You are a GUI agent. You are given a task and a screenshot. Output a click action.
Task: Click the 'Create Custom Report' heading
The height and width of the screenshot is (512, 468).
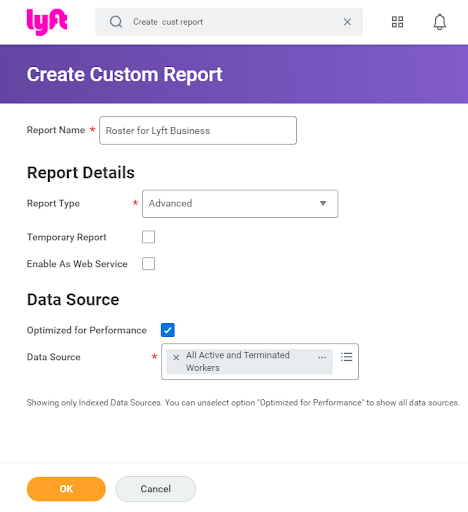pos(124,74)
